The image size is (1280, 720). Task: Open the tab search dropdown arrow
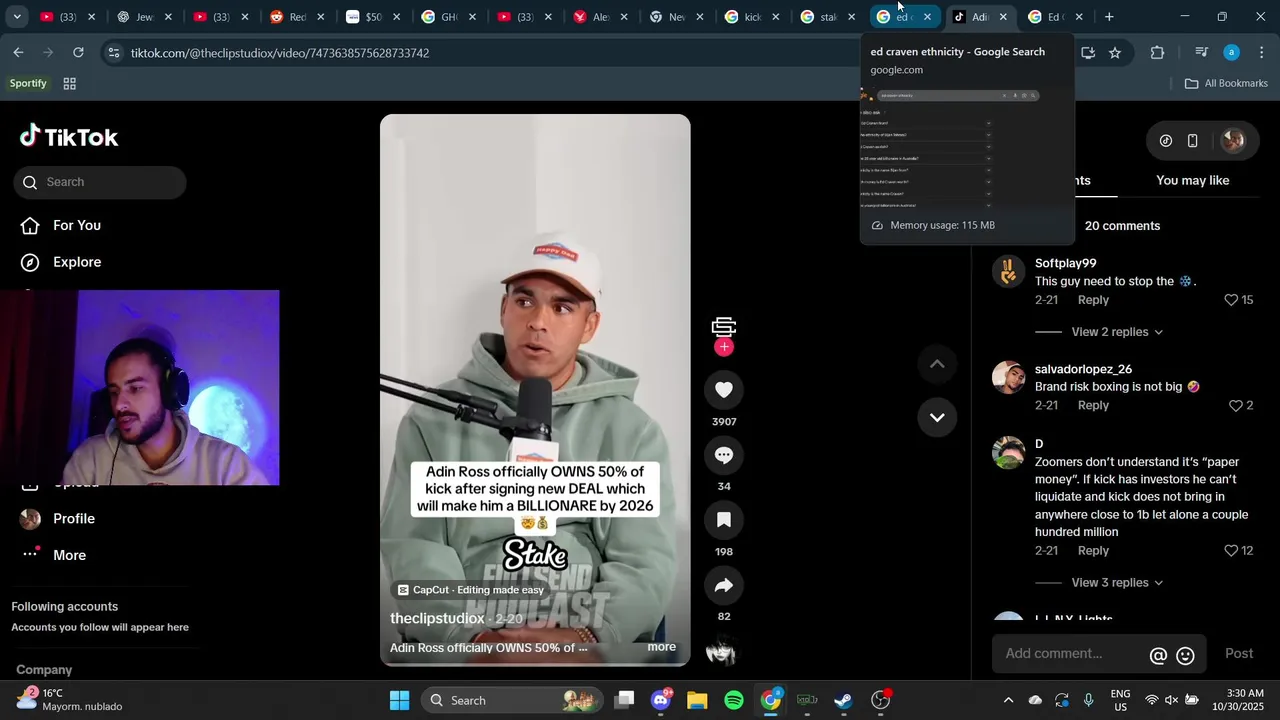tap(17, 17)
